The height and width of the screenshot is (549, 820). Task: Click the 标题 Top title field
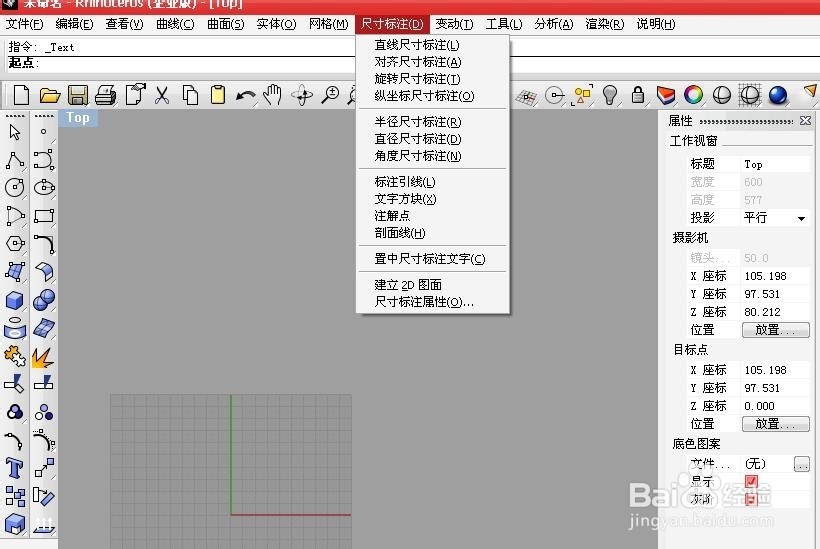point(775,164)
